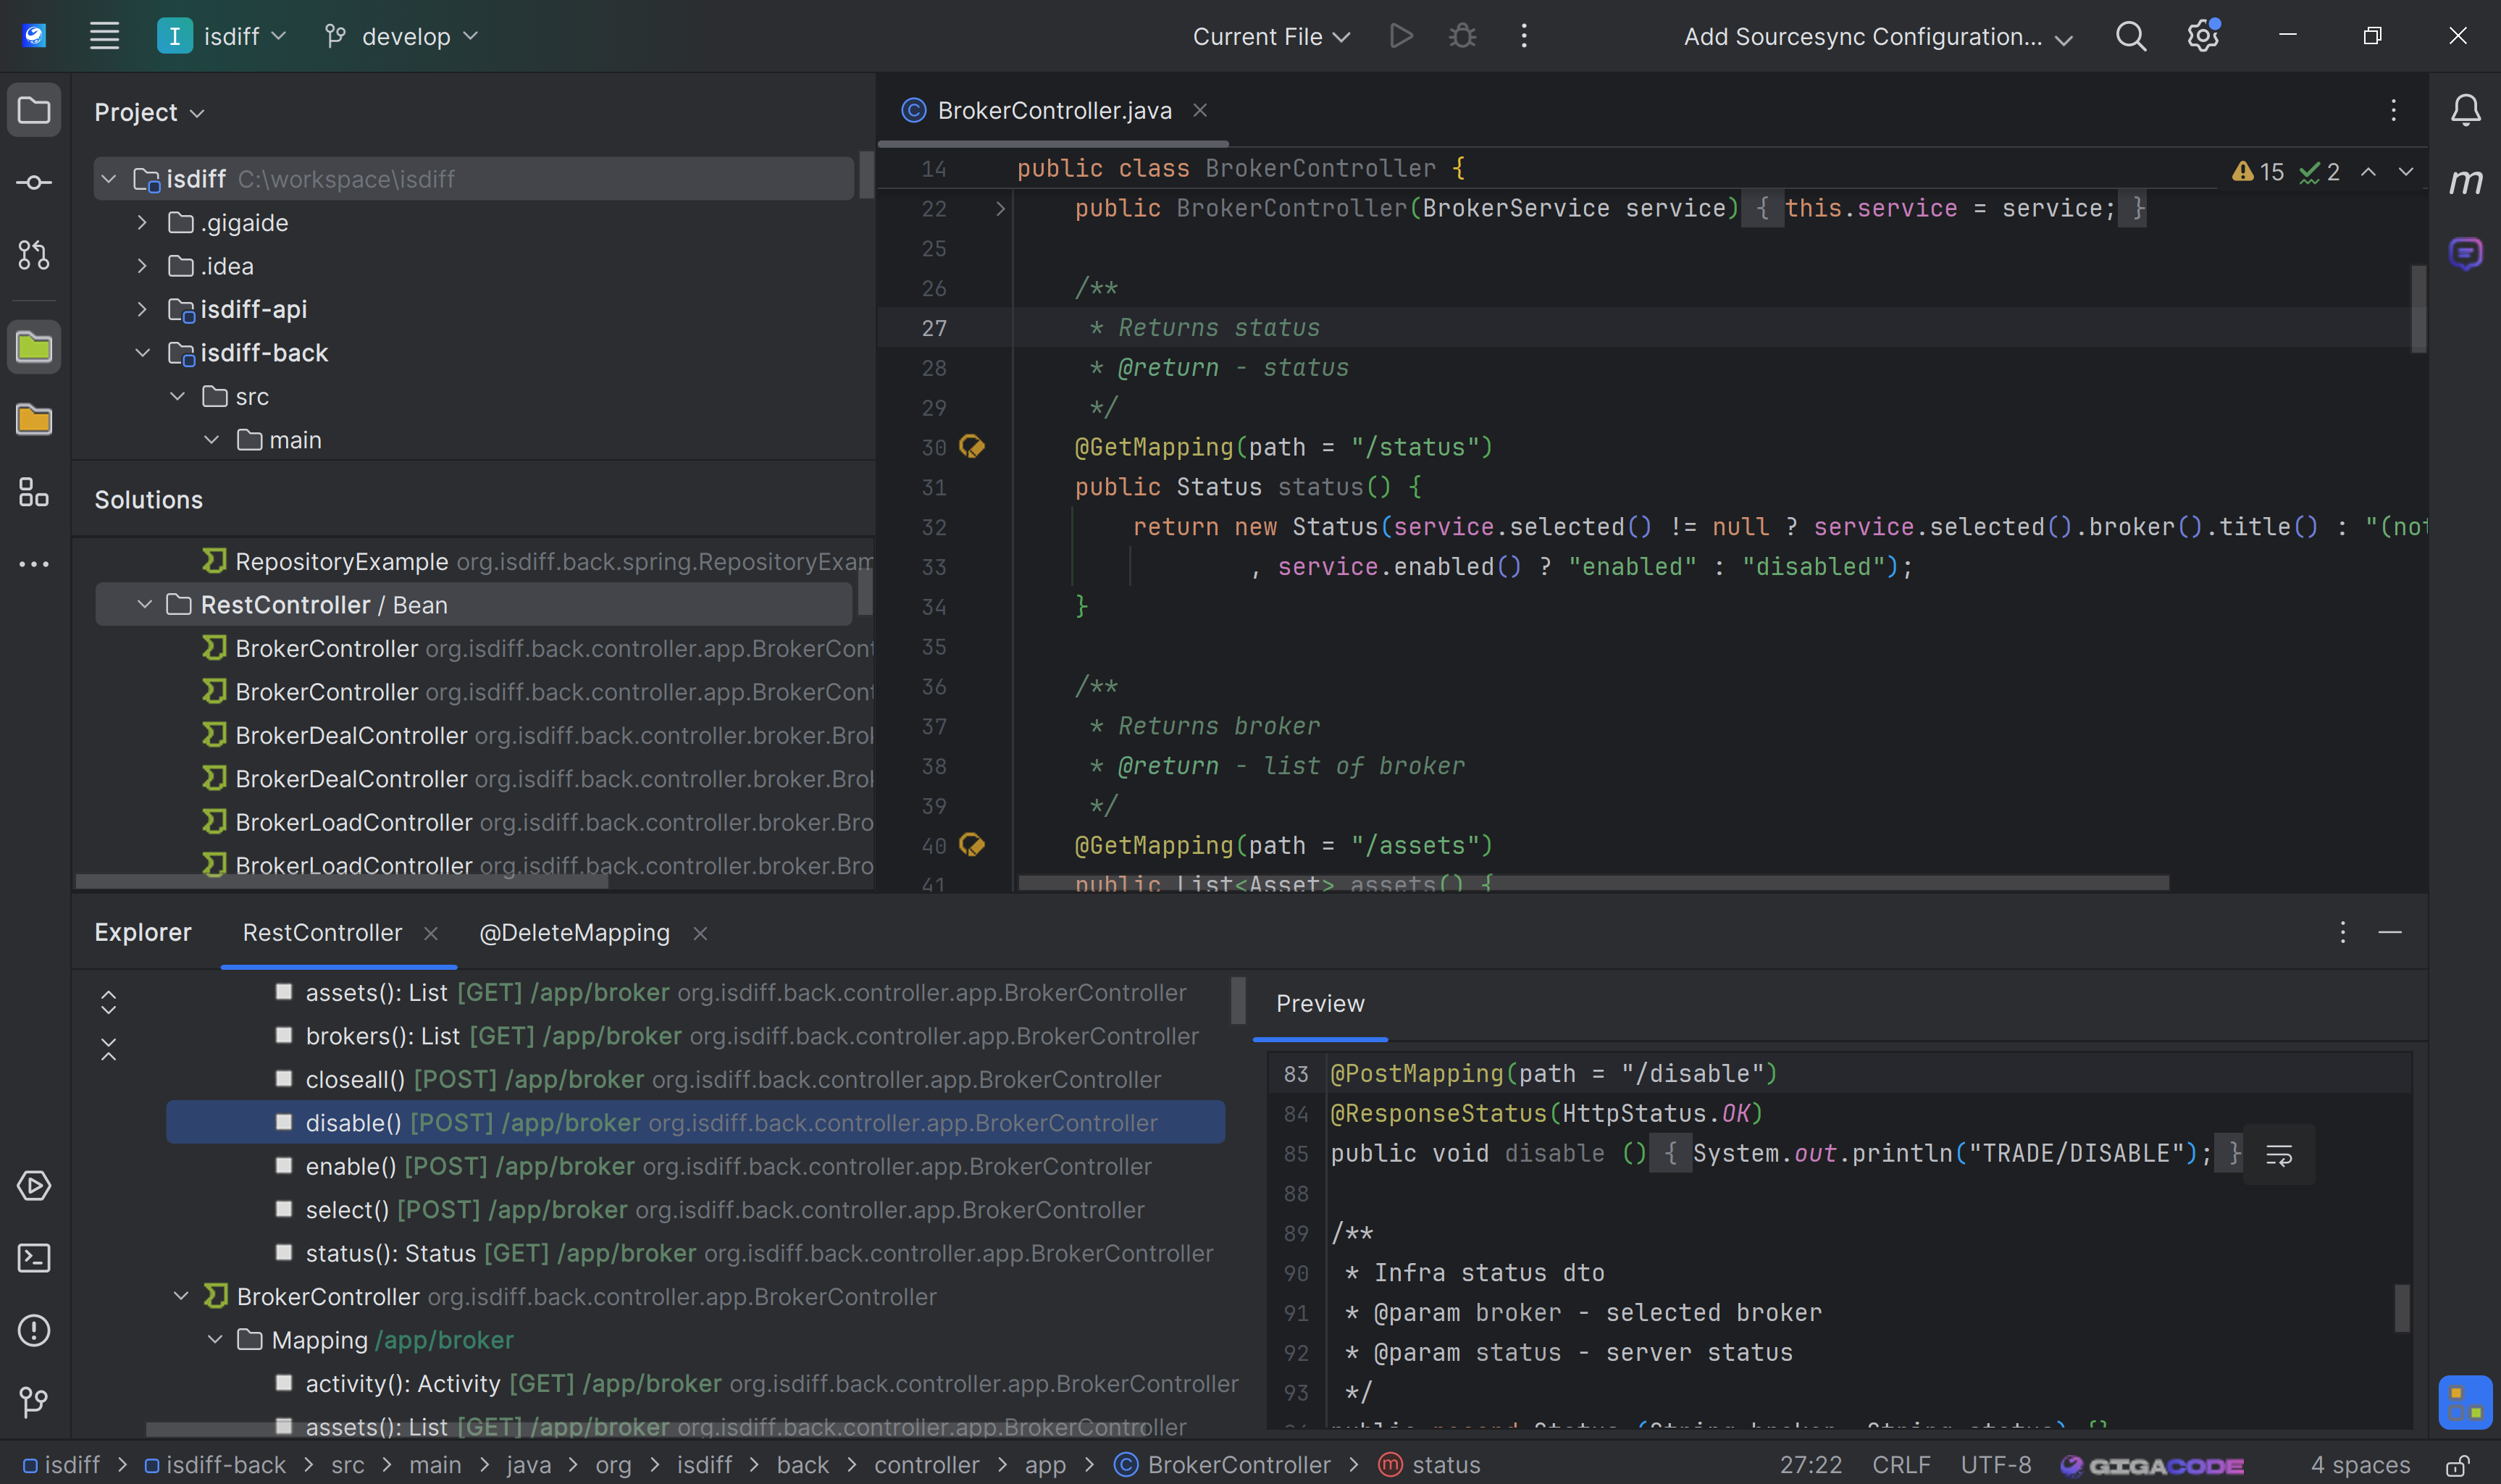Image resolution: width=2501 pixels, height=1484 pixels.
Task: Close the BrokerController.java tab
Action: [1200, 110]
